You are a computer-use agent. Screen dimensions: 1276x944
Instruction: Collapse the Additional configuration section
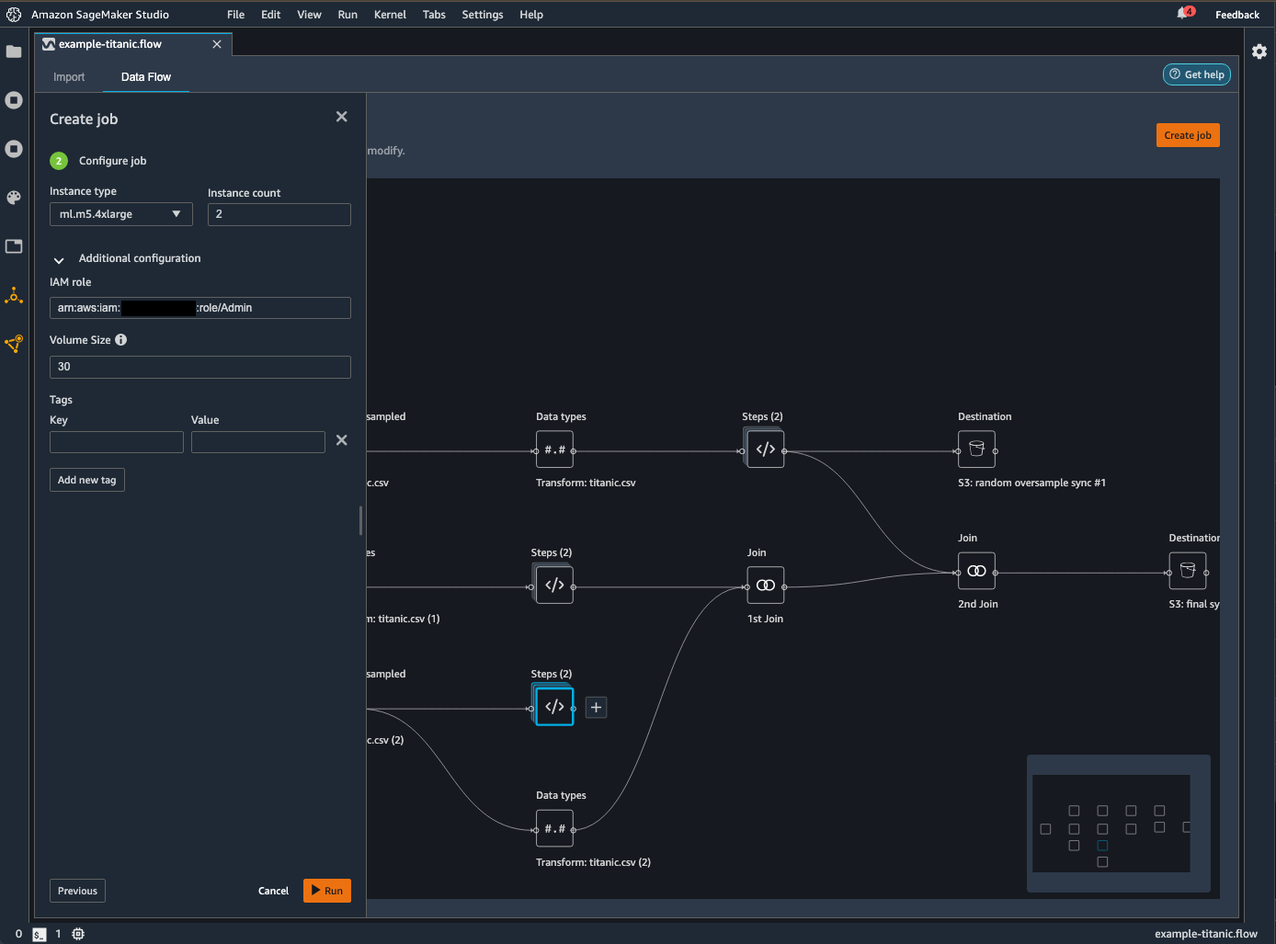(59, 259)
